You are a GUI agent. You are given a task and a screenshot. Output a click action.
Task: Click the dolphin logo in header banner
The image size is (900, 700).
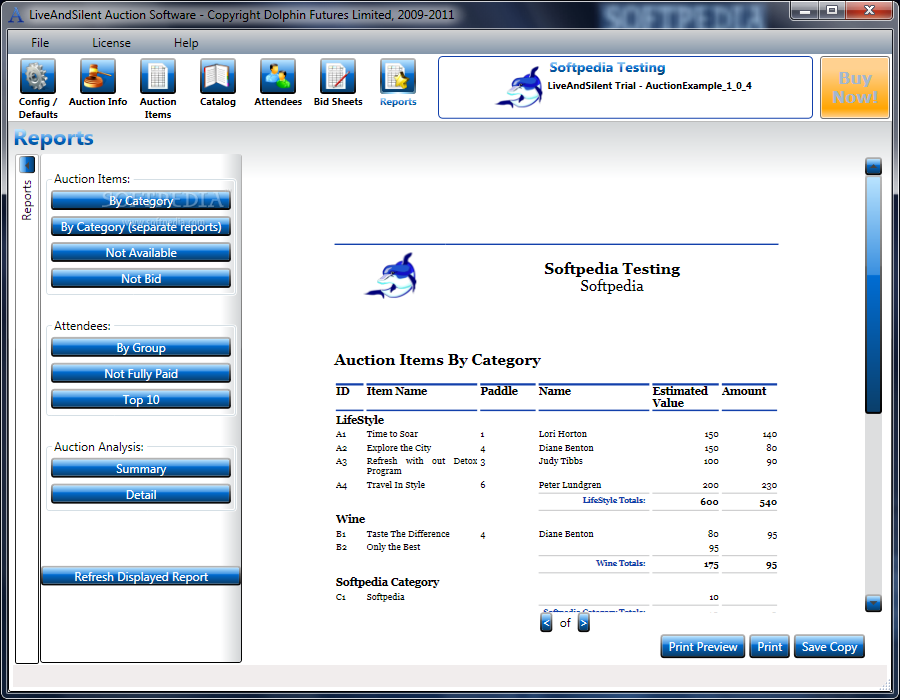click(x=520, y=88)
